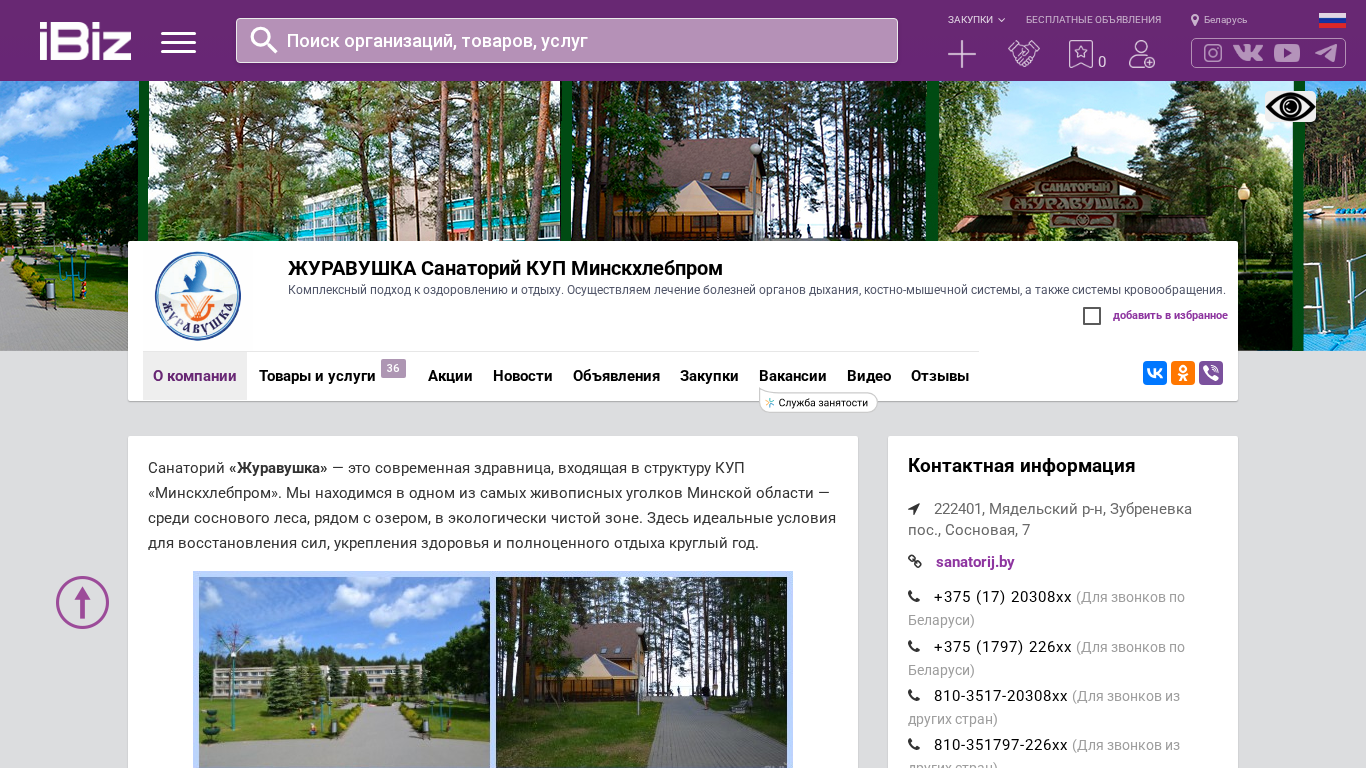This screenshot has width=1366, height=768.
Task: Click phone number +375 (17) 20308xx
Action: 1002,597
